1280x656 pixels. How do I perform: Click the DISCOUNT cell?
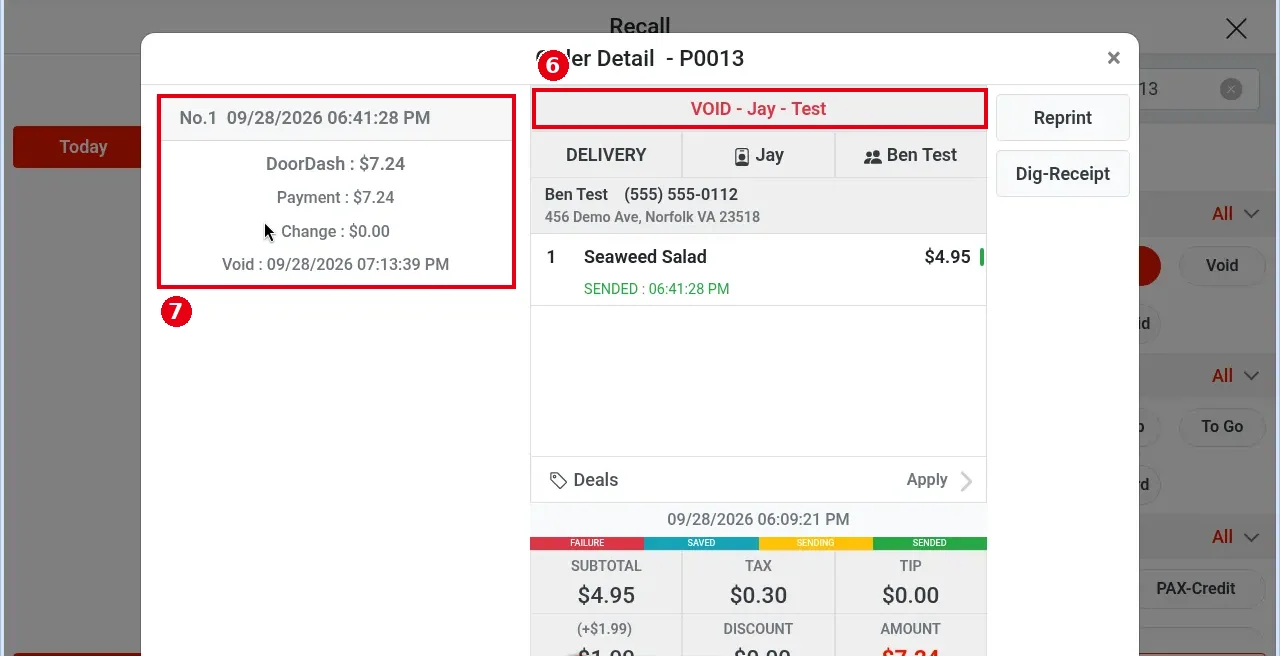click(758, 635)
